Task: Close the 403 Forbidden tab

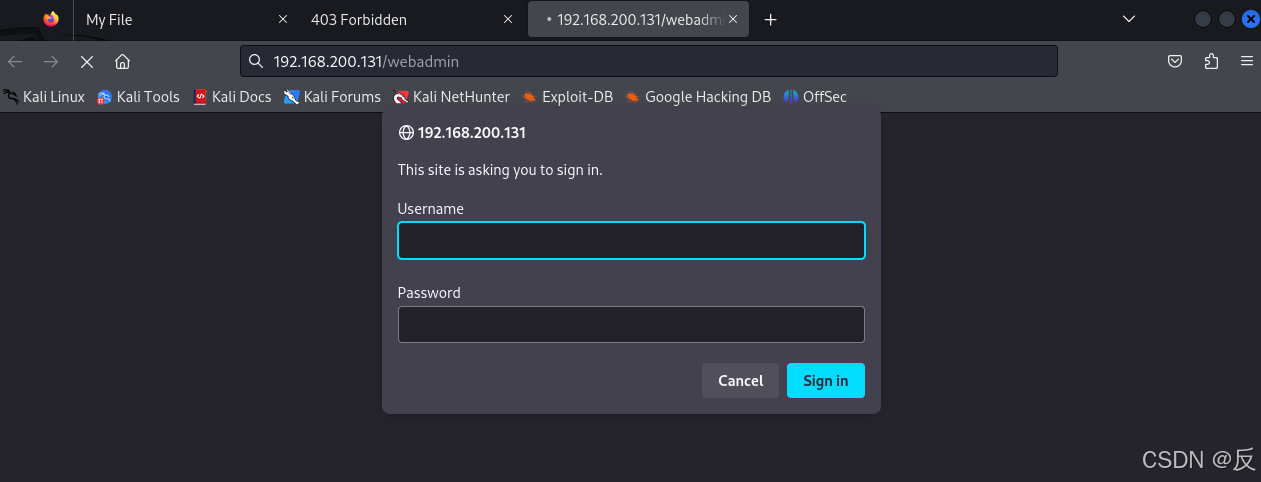Action: (508, 19)
